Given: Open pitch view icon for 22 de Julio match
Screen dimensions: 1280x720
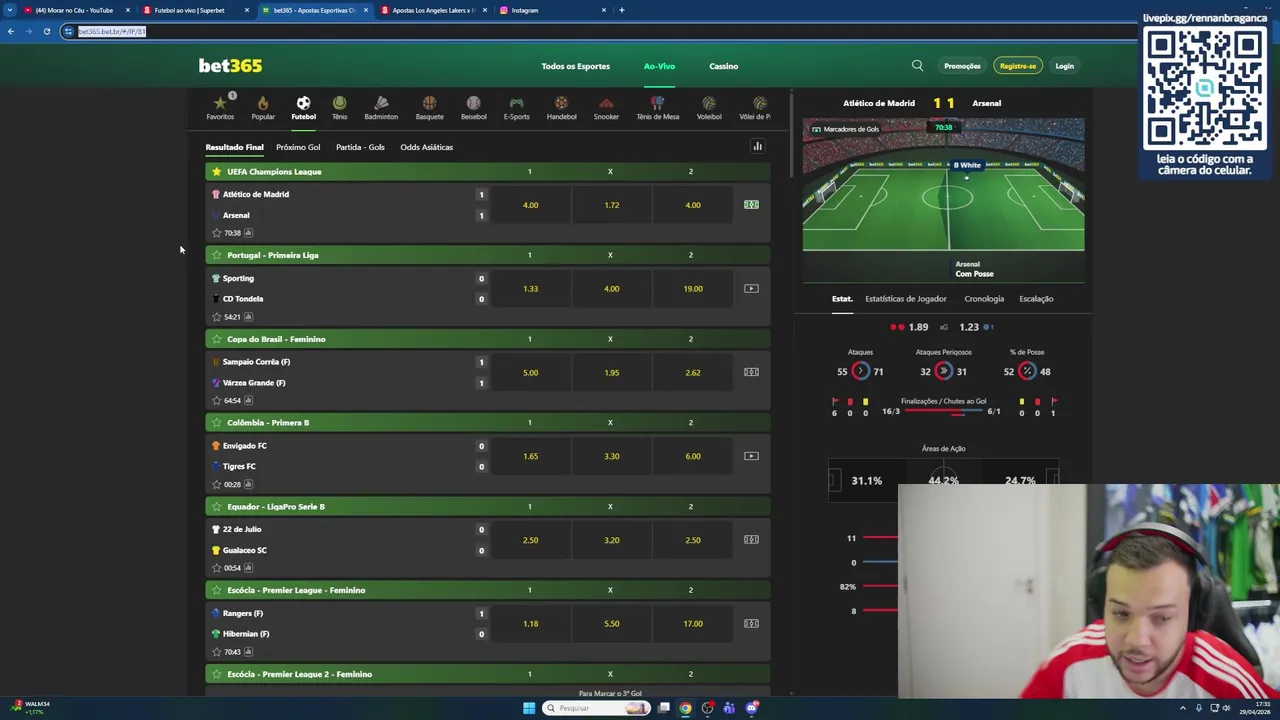Looking at the screenshot, I should (x=751, y=540).
